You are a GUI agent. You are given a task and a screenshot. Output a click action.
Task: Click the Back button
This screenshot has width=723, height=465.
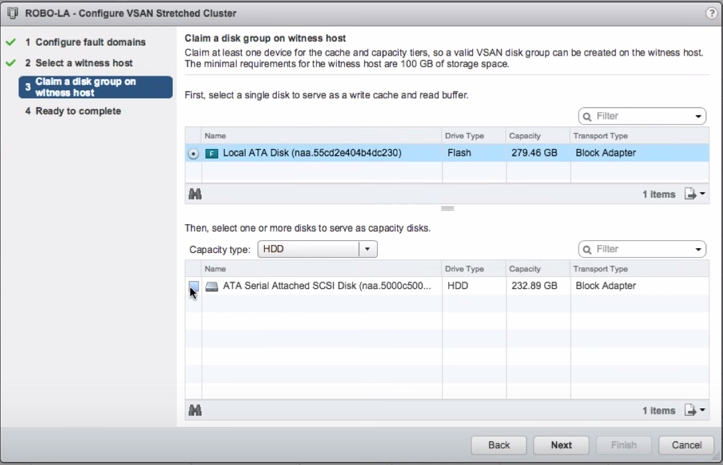498,445
